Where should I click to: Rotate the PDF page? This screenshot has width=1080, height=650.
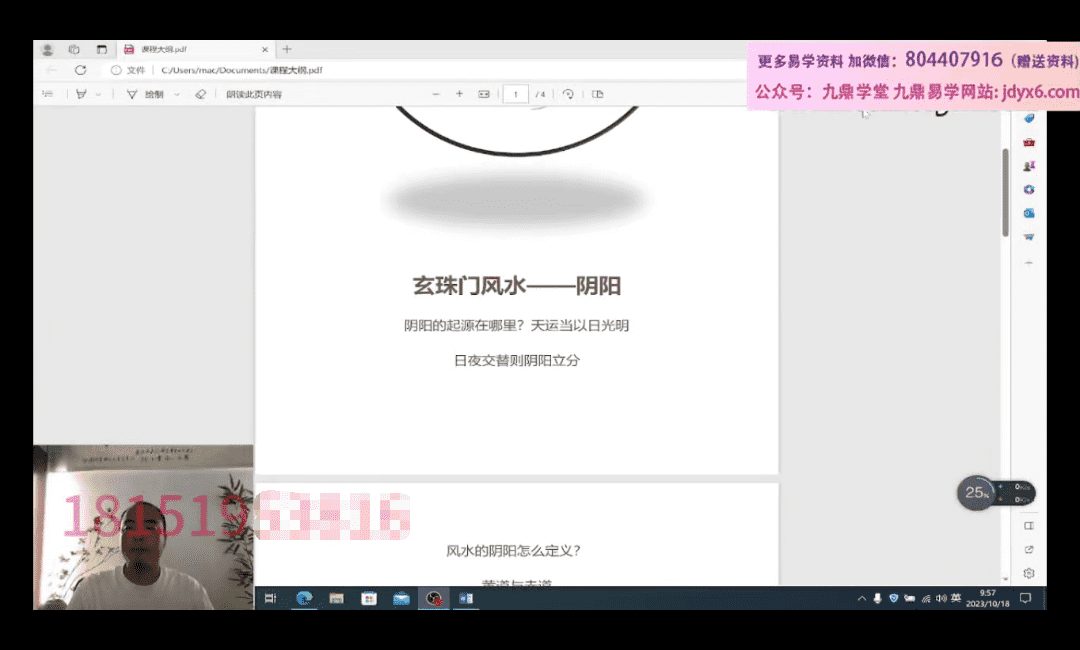568,94
